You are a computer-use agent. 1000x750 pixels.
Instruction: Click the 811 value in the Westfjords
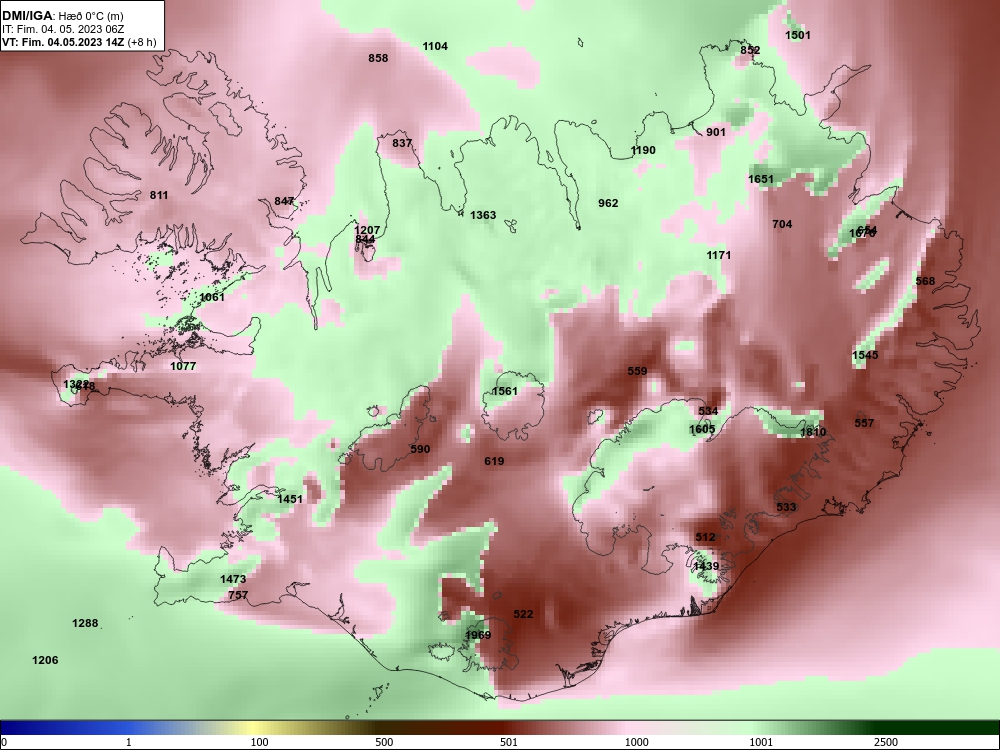[x=159, y=195]
